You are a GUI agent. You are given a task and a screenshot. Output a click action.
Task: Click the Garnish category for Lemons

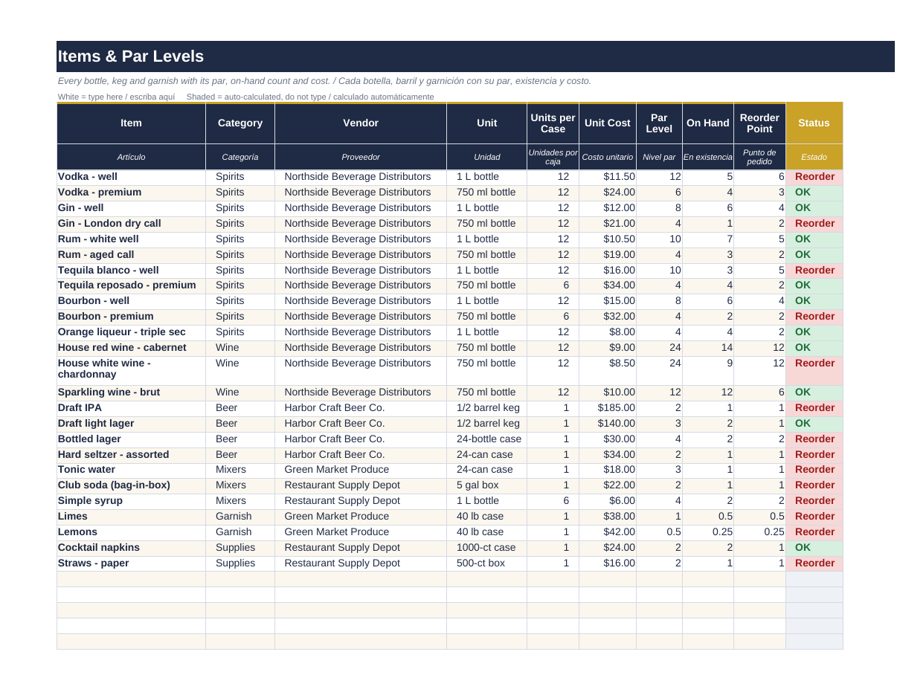pyautogui.click(x=240, y=532)
